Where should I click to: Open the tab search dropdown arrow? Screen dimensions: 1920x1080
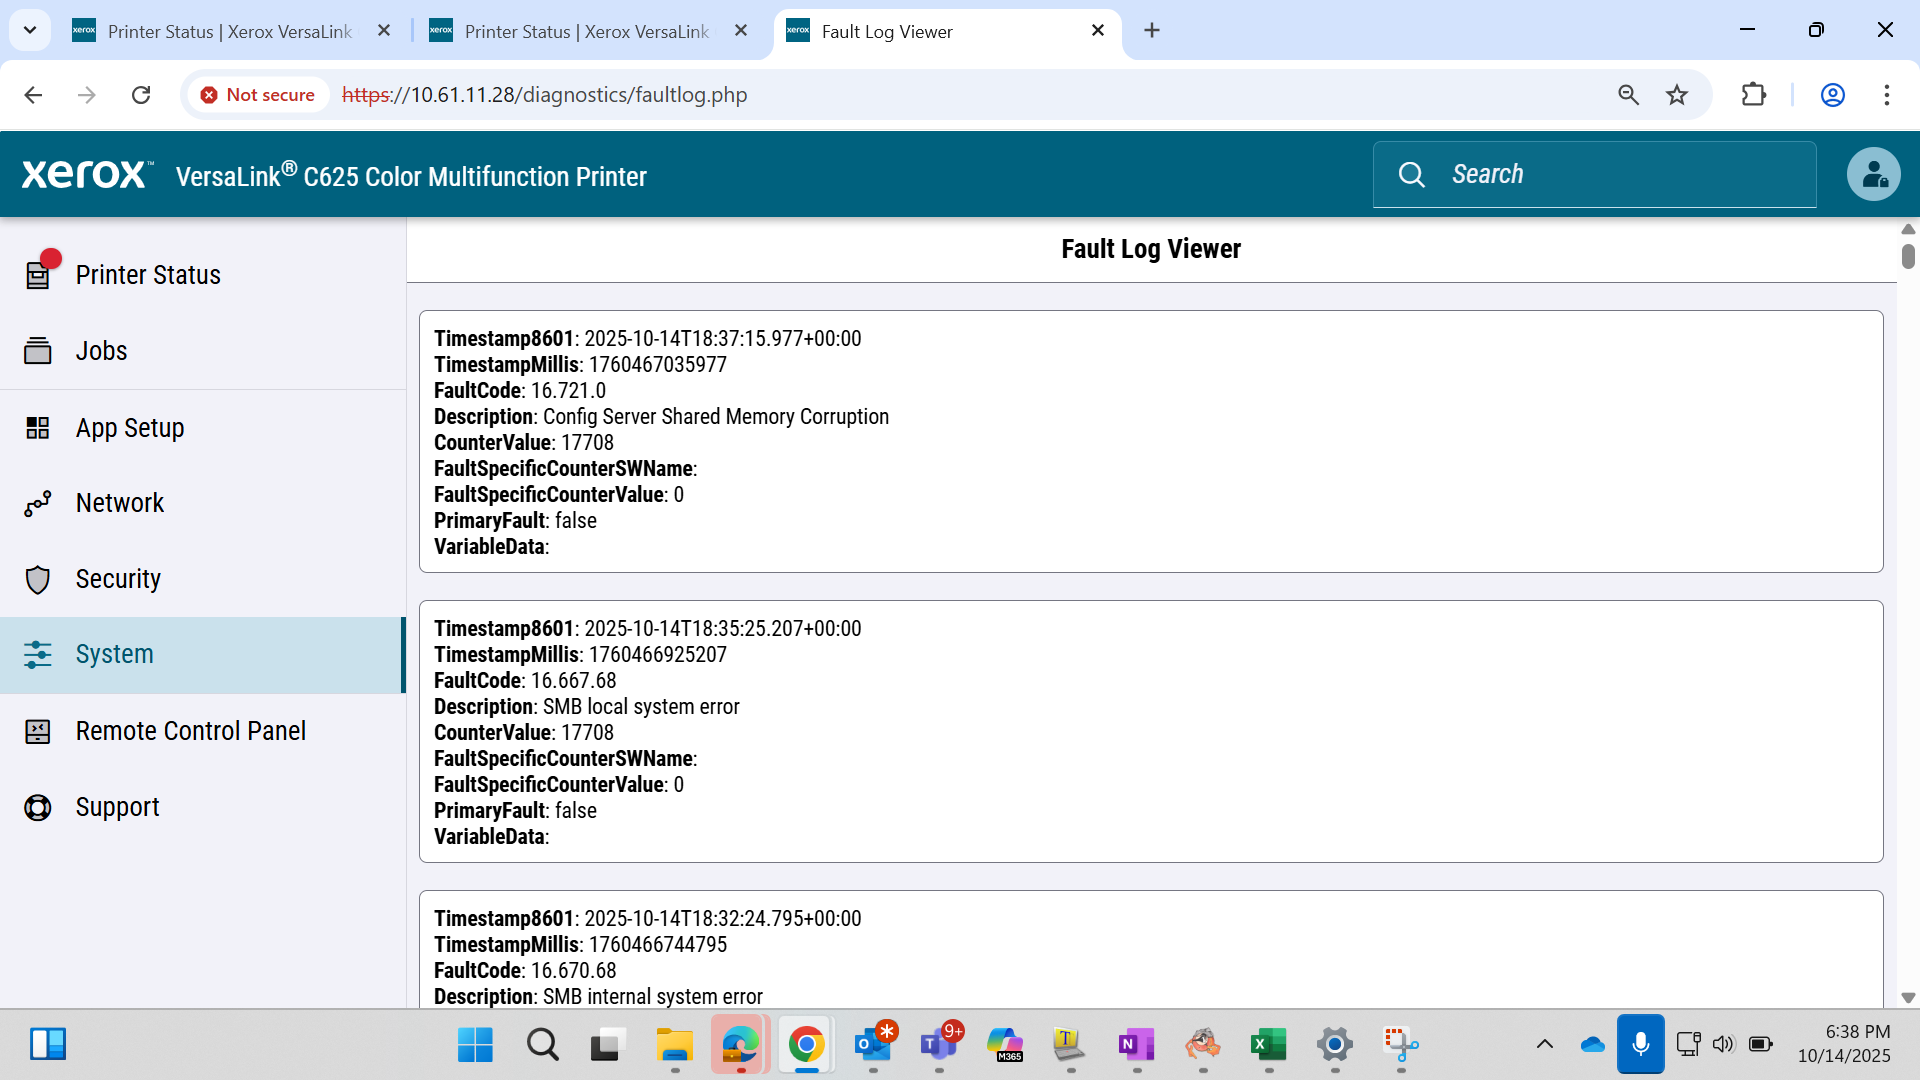(30, 30)
